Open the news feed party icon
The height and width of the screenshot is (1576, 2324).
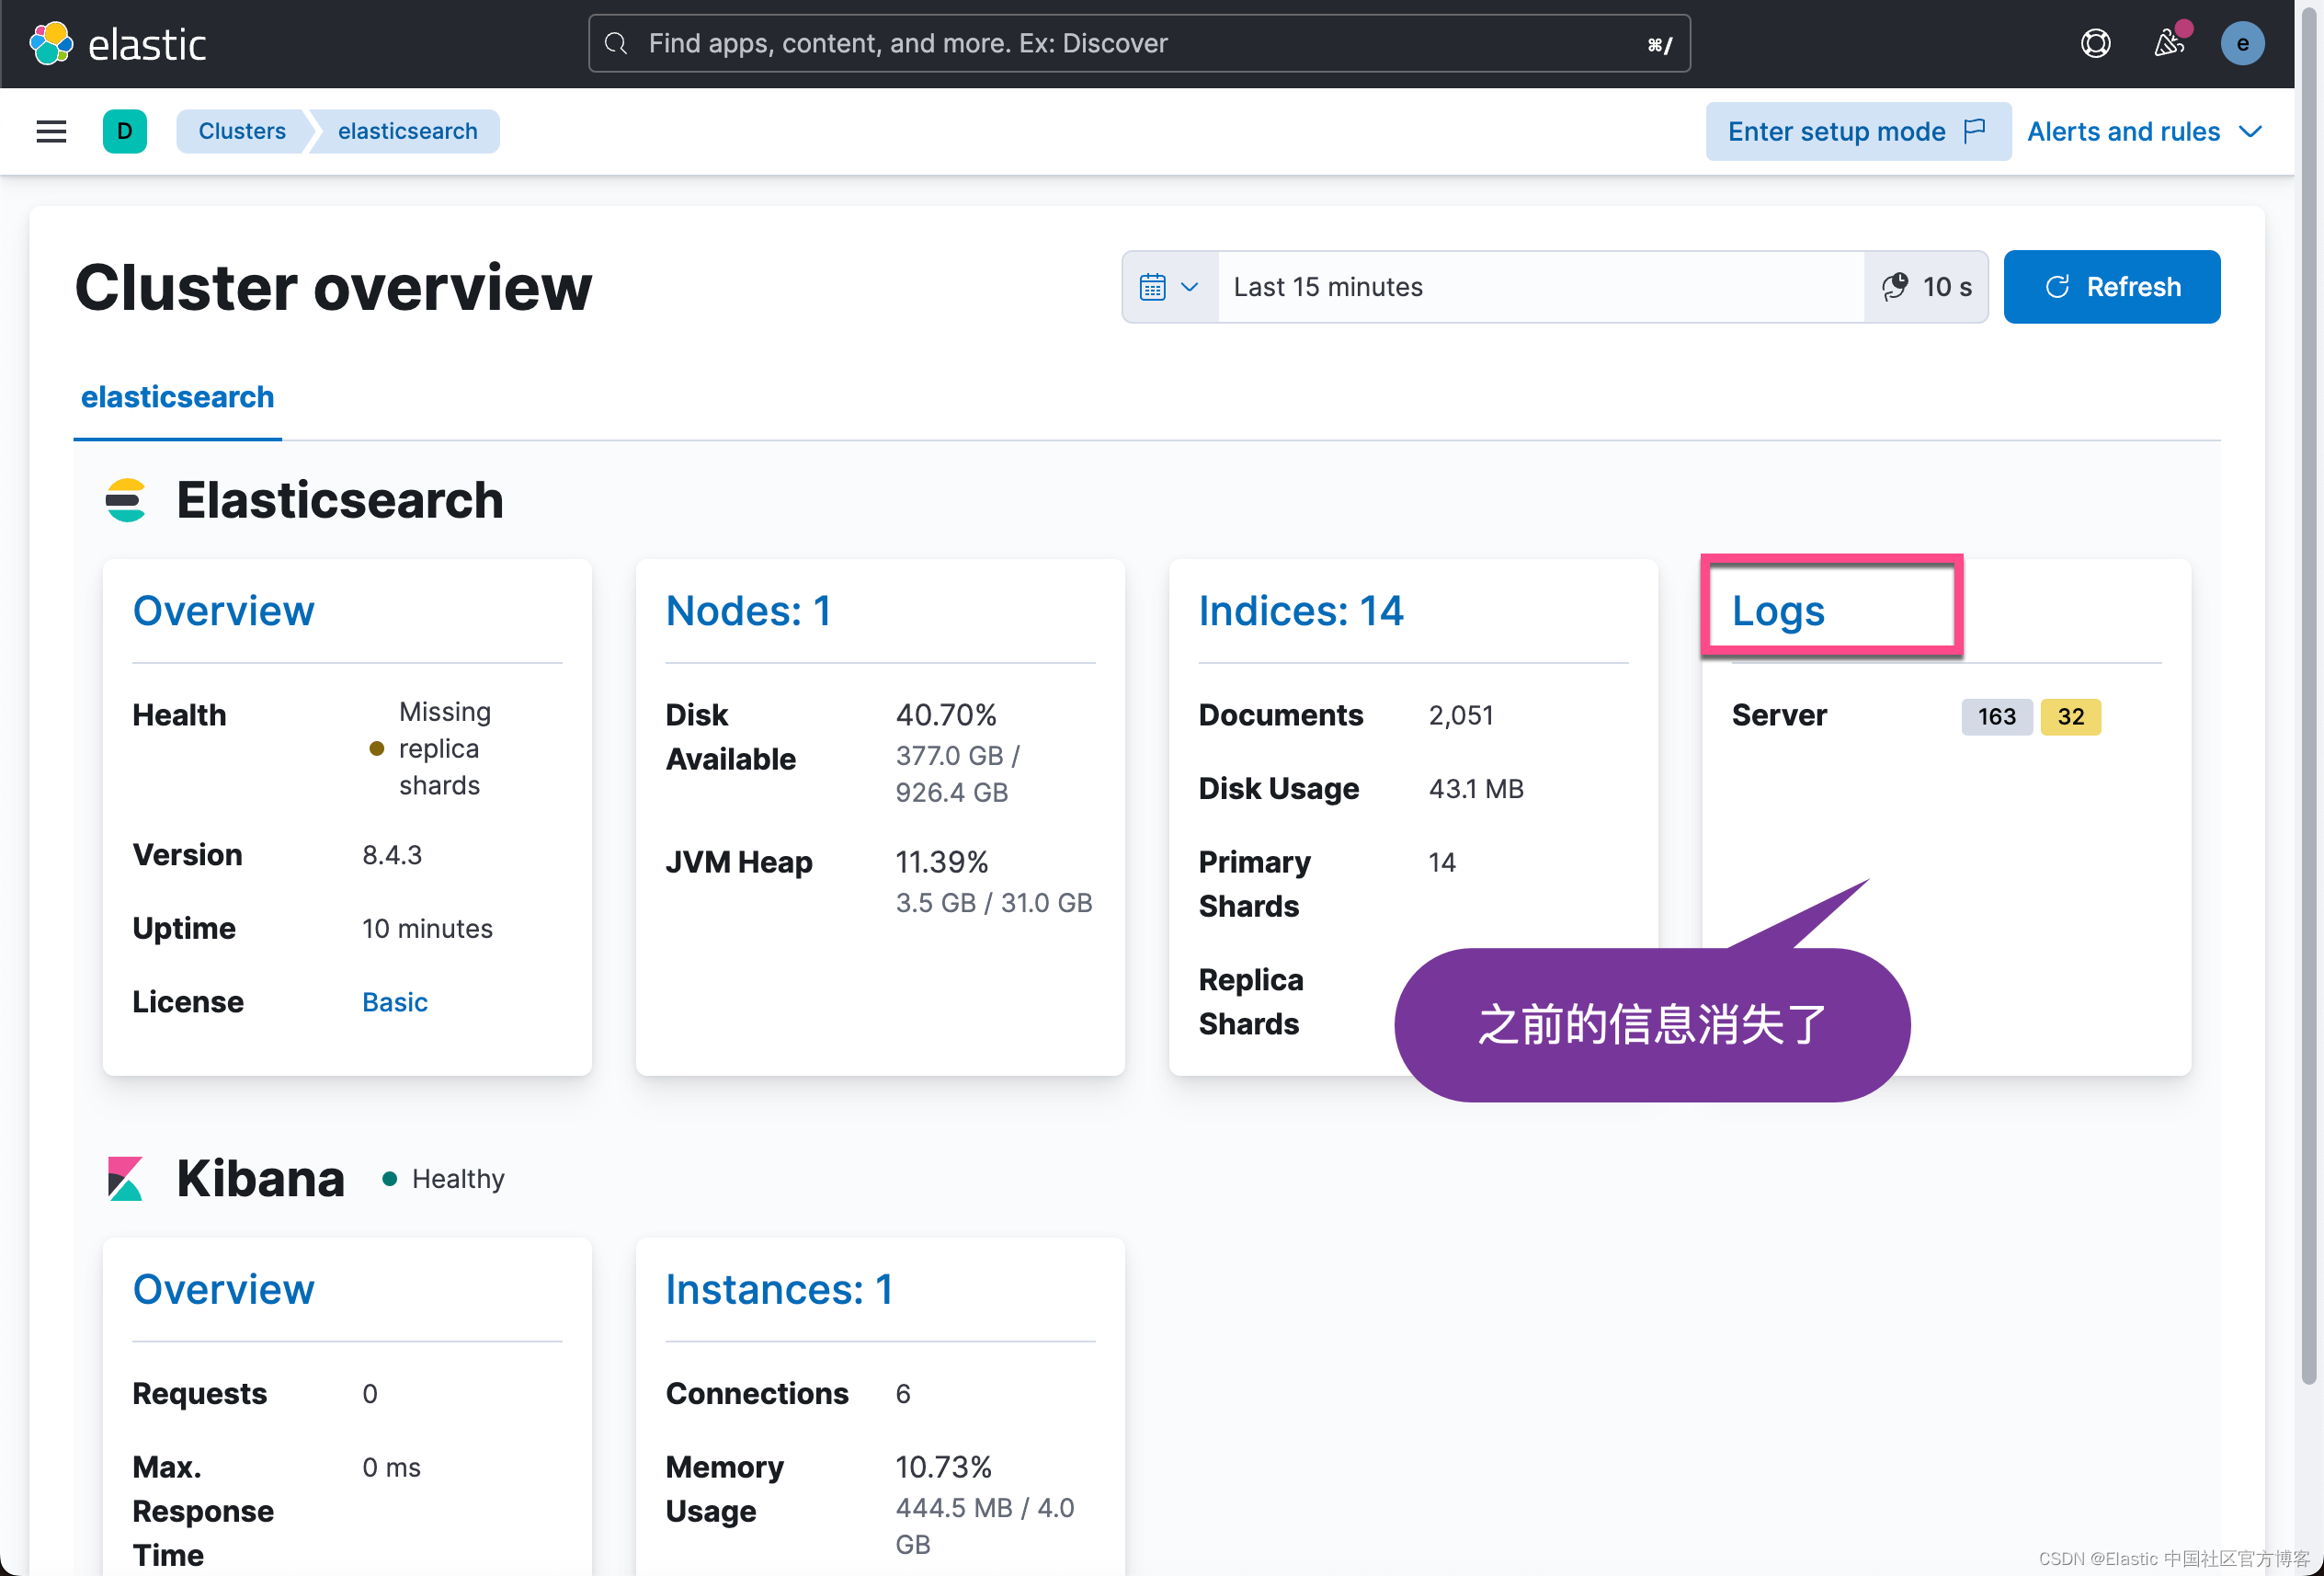tap(2170, 43)
